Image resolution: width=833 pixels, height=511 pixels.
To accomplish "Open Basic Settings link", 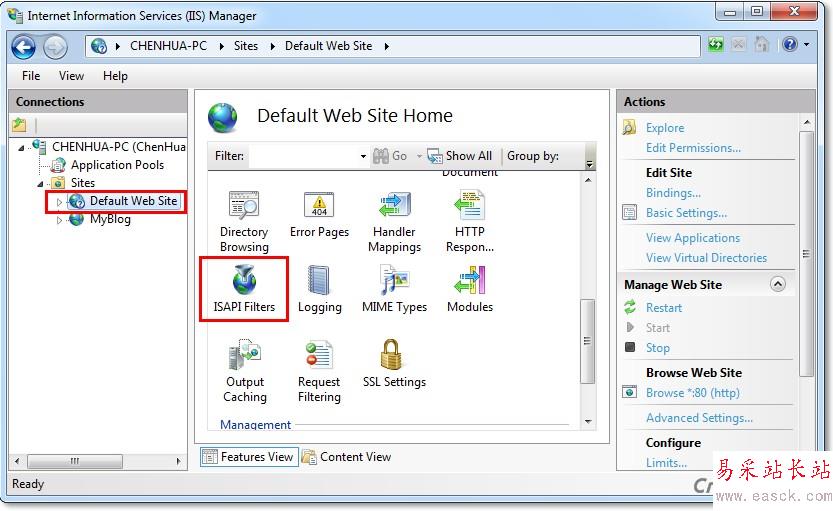I will click(x=686, y=213).
